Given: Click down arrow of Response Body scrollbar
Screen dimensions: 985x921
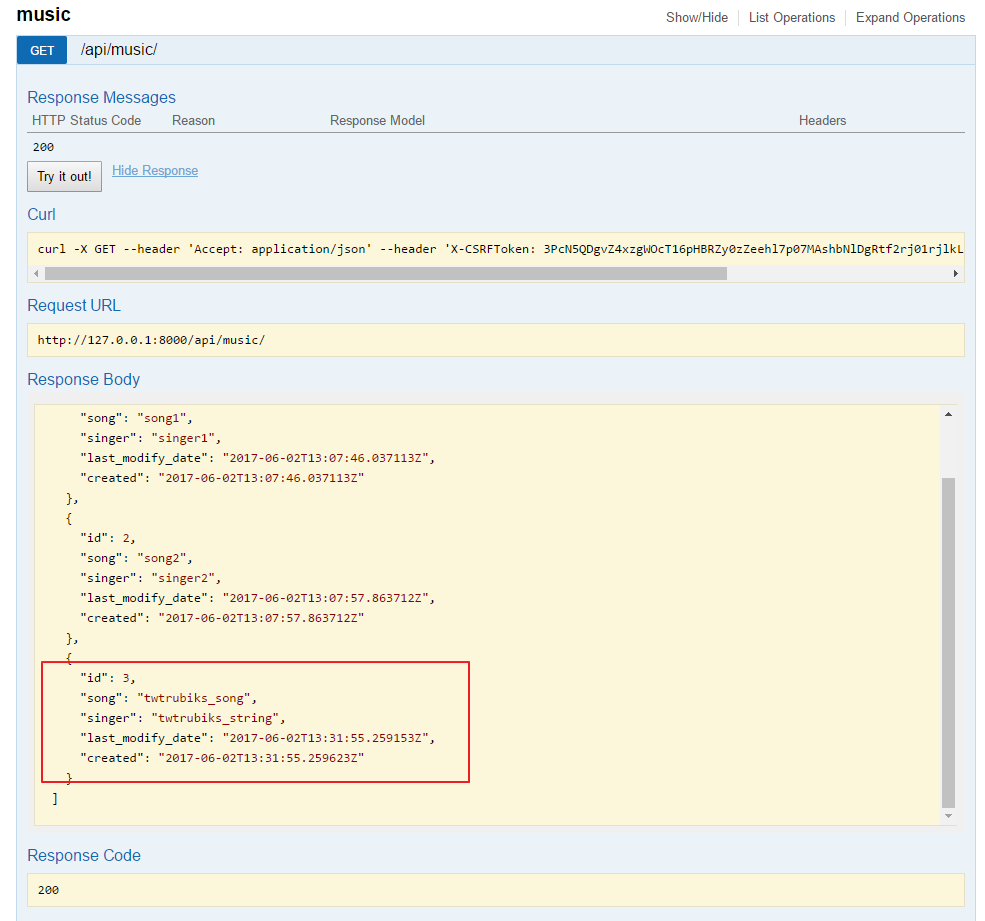Looking at the screenshot, I should coord(949,816).
